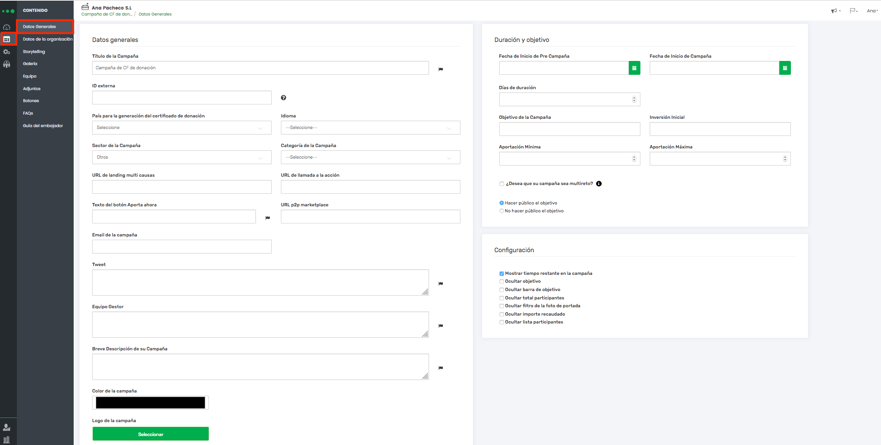Open the settings gears icon in sidebar

(x=7, y=52)
